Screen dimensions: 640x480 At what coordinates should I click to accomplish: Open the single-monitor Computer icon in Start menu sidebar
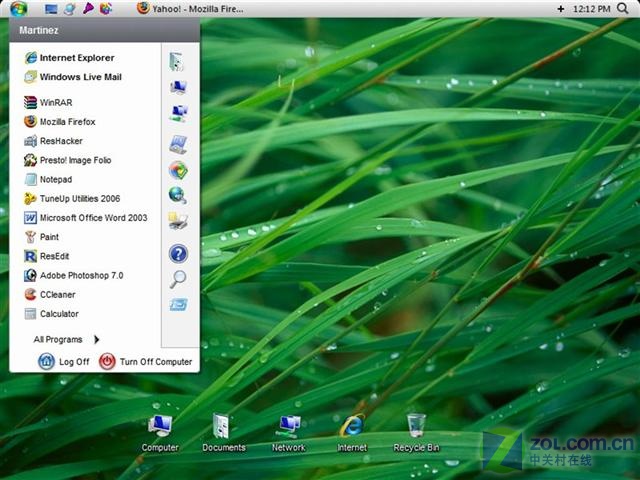[x=178, y=87]
